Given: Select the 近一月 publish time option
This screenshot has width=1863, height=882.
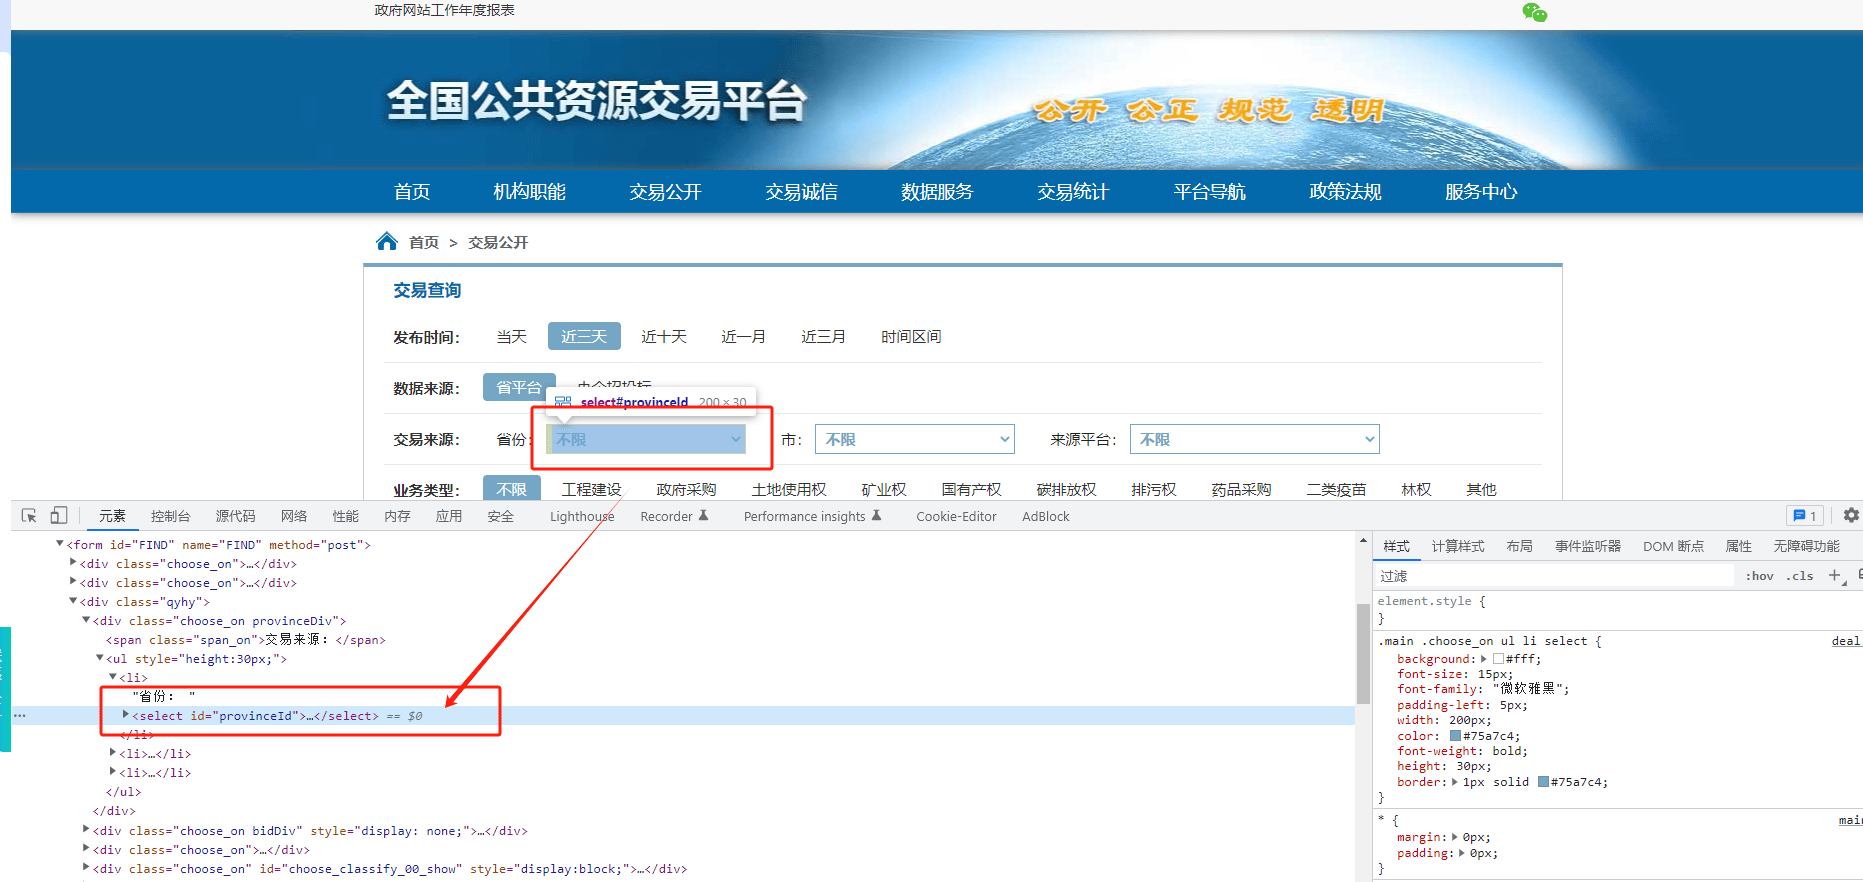Looking at the screenshot, I should pos(743,337).
